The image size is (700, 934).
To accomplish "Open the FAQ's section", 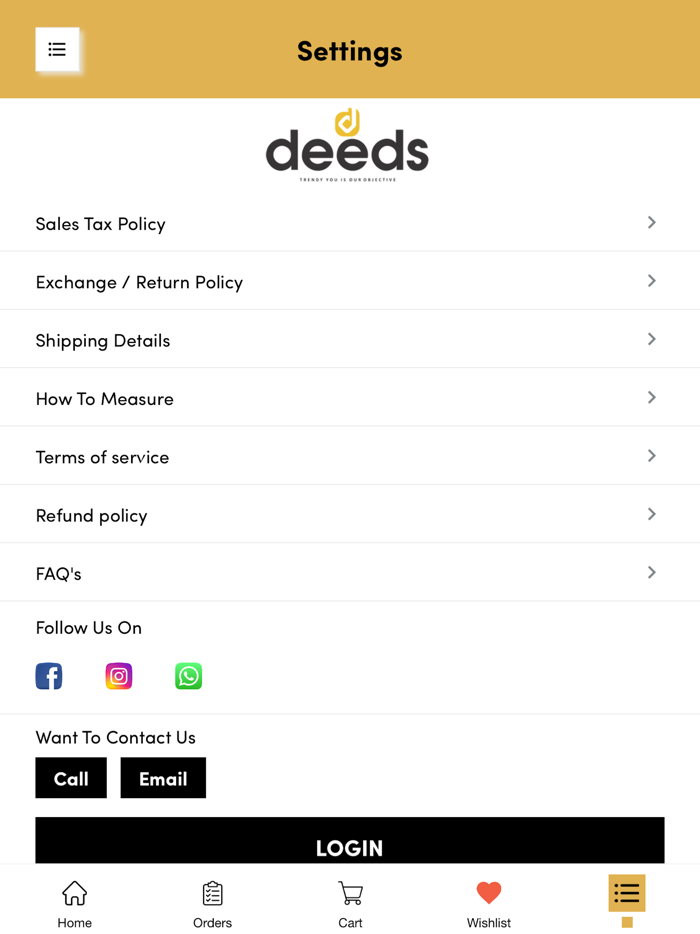I will tap(350, 572).
